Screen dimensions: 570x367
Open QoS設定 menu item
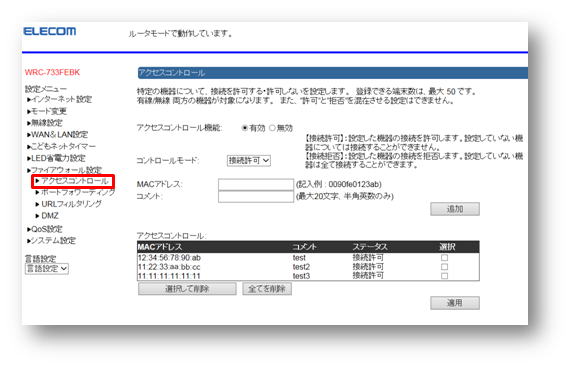tap(45, 229)
